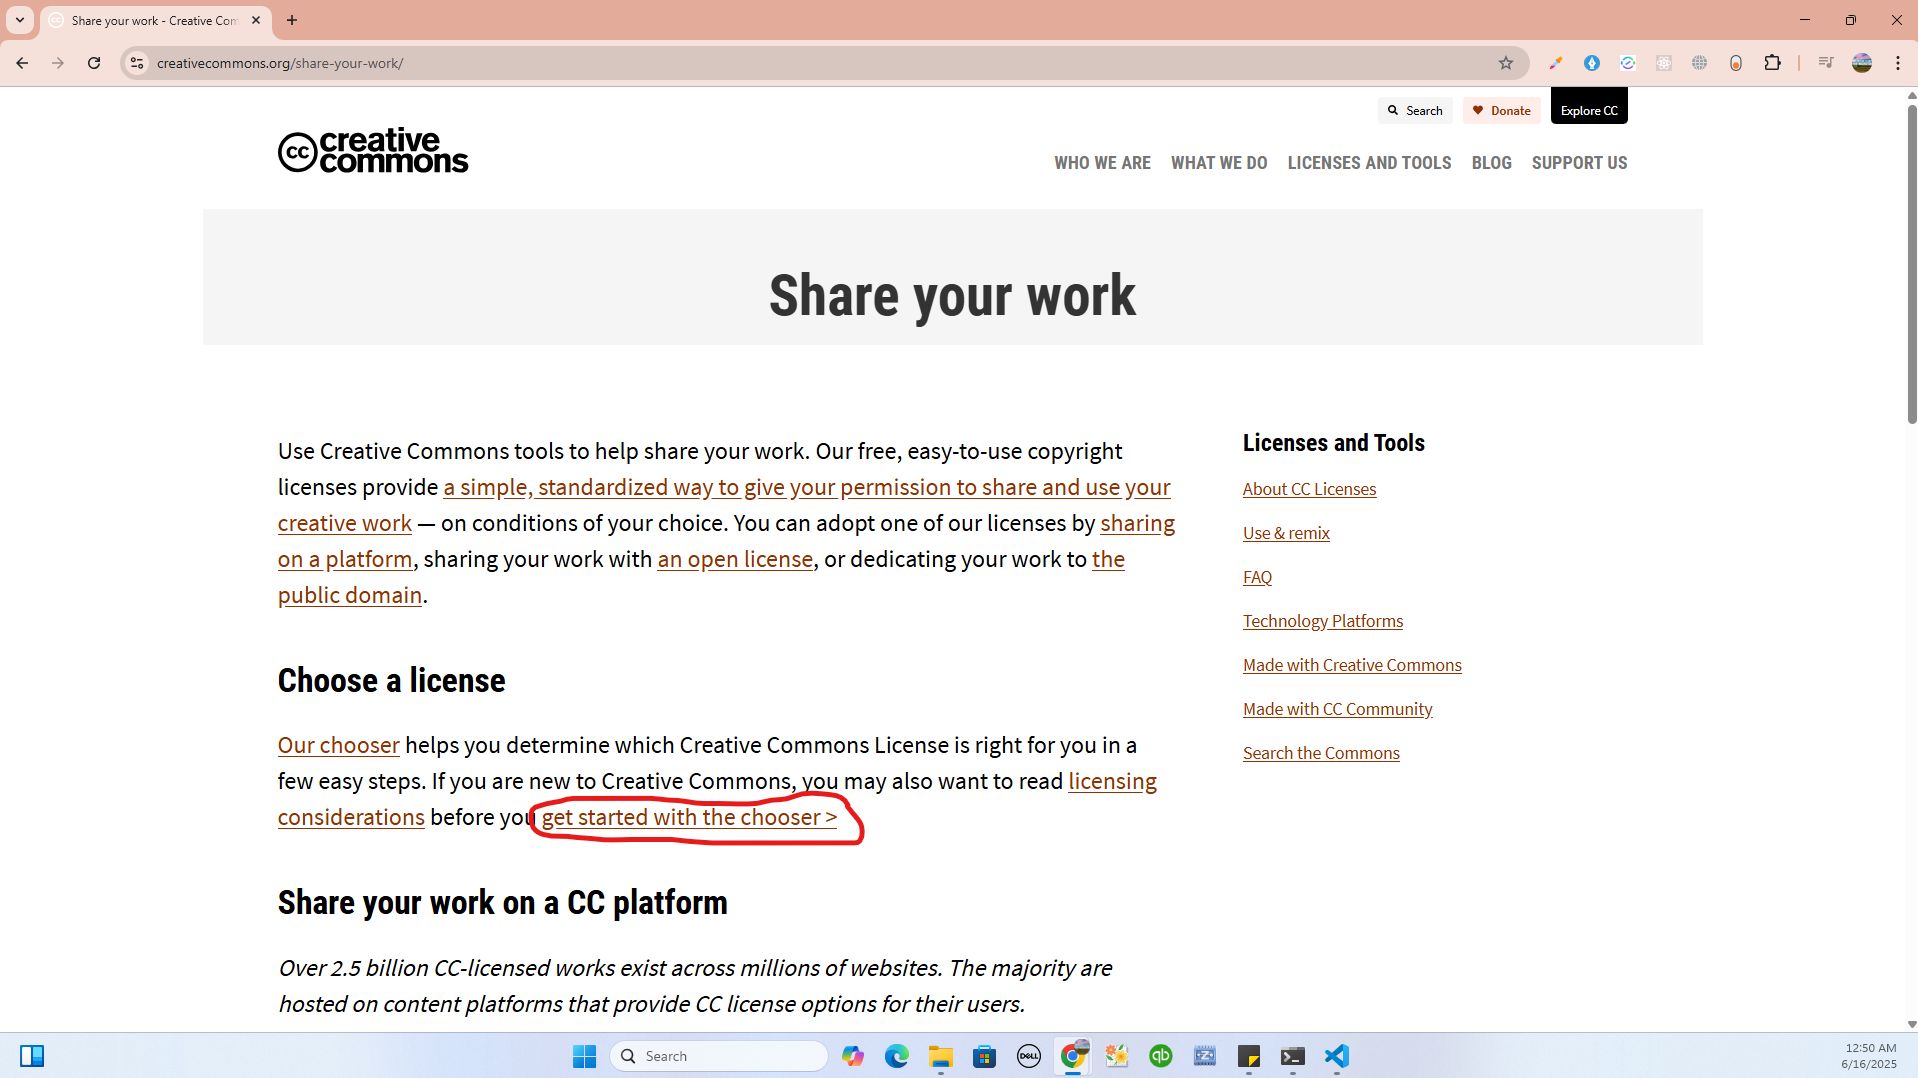Open the widgets panel icon

32,1056
